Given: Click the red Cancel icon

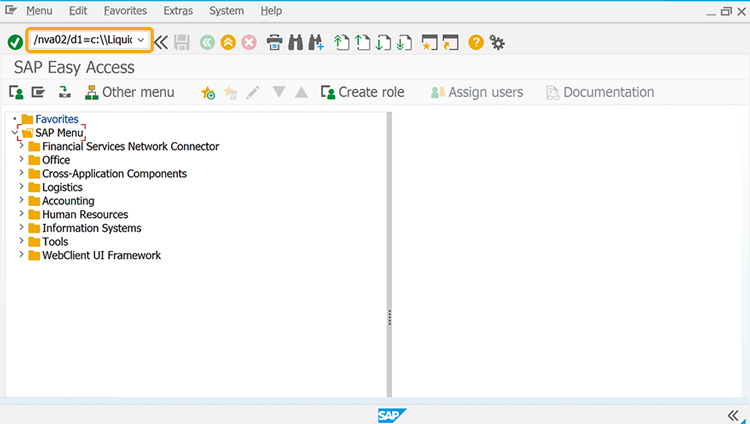Looking at the screenshot, I should (x=249, y=42).
